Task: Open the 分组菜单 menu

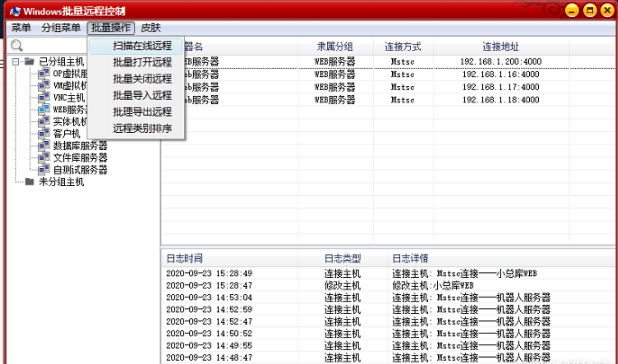Action: [x=61, y=28]
